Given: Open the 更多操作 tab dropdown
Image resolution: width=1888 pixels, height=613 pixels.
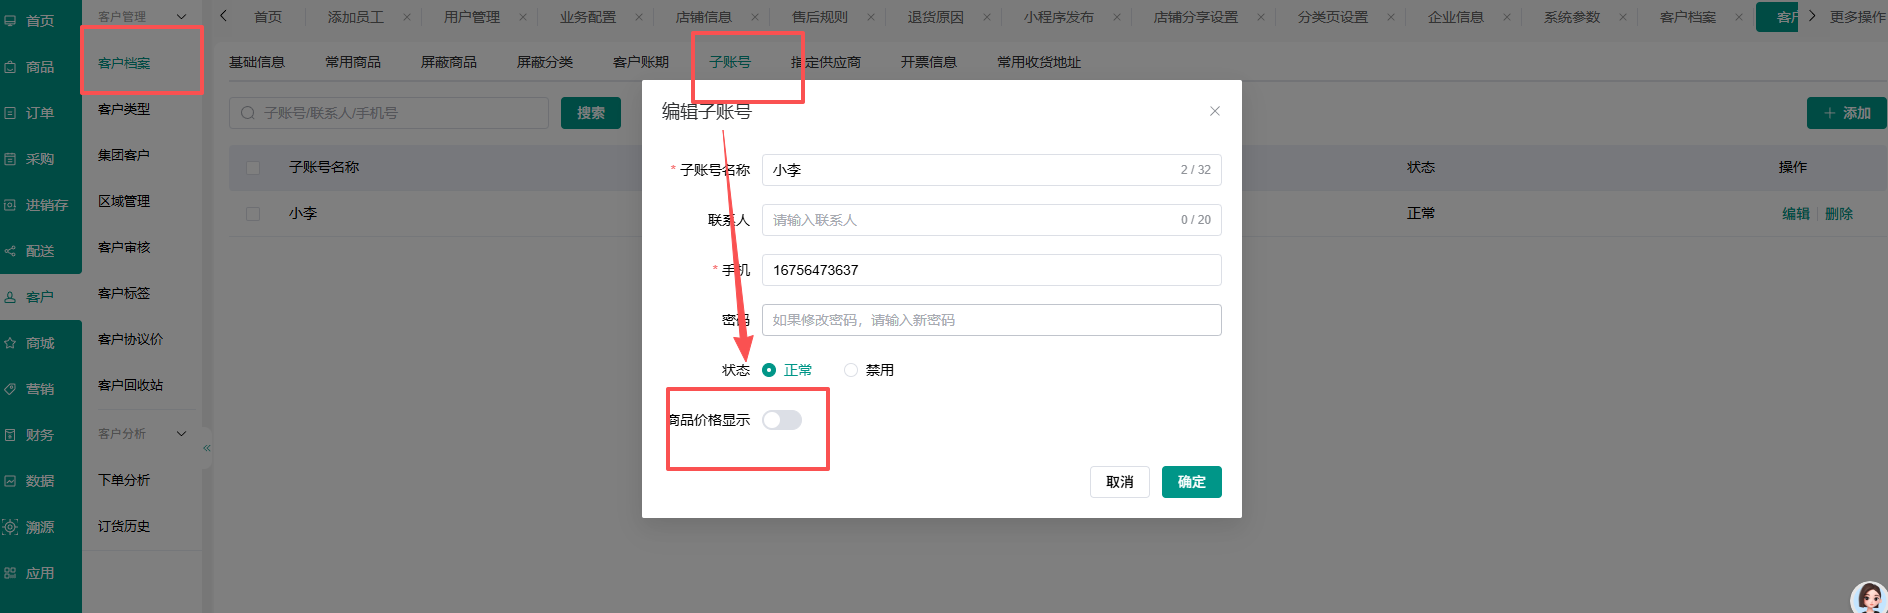Looking at the screenshot, I should (x=1857, y=17).
